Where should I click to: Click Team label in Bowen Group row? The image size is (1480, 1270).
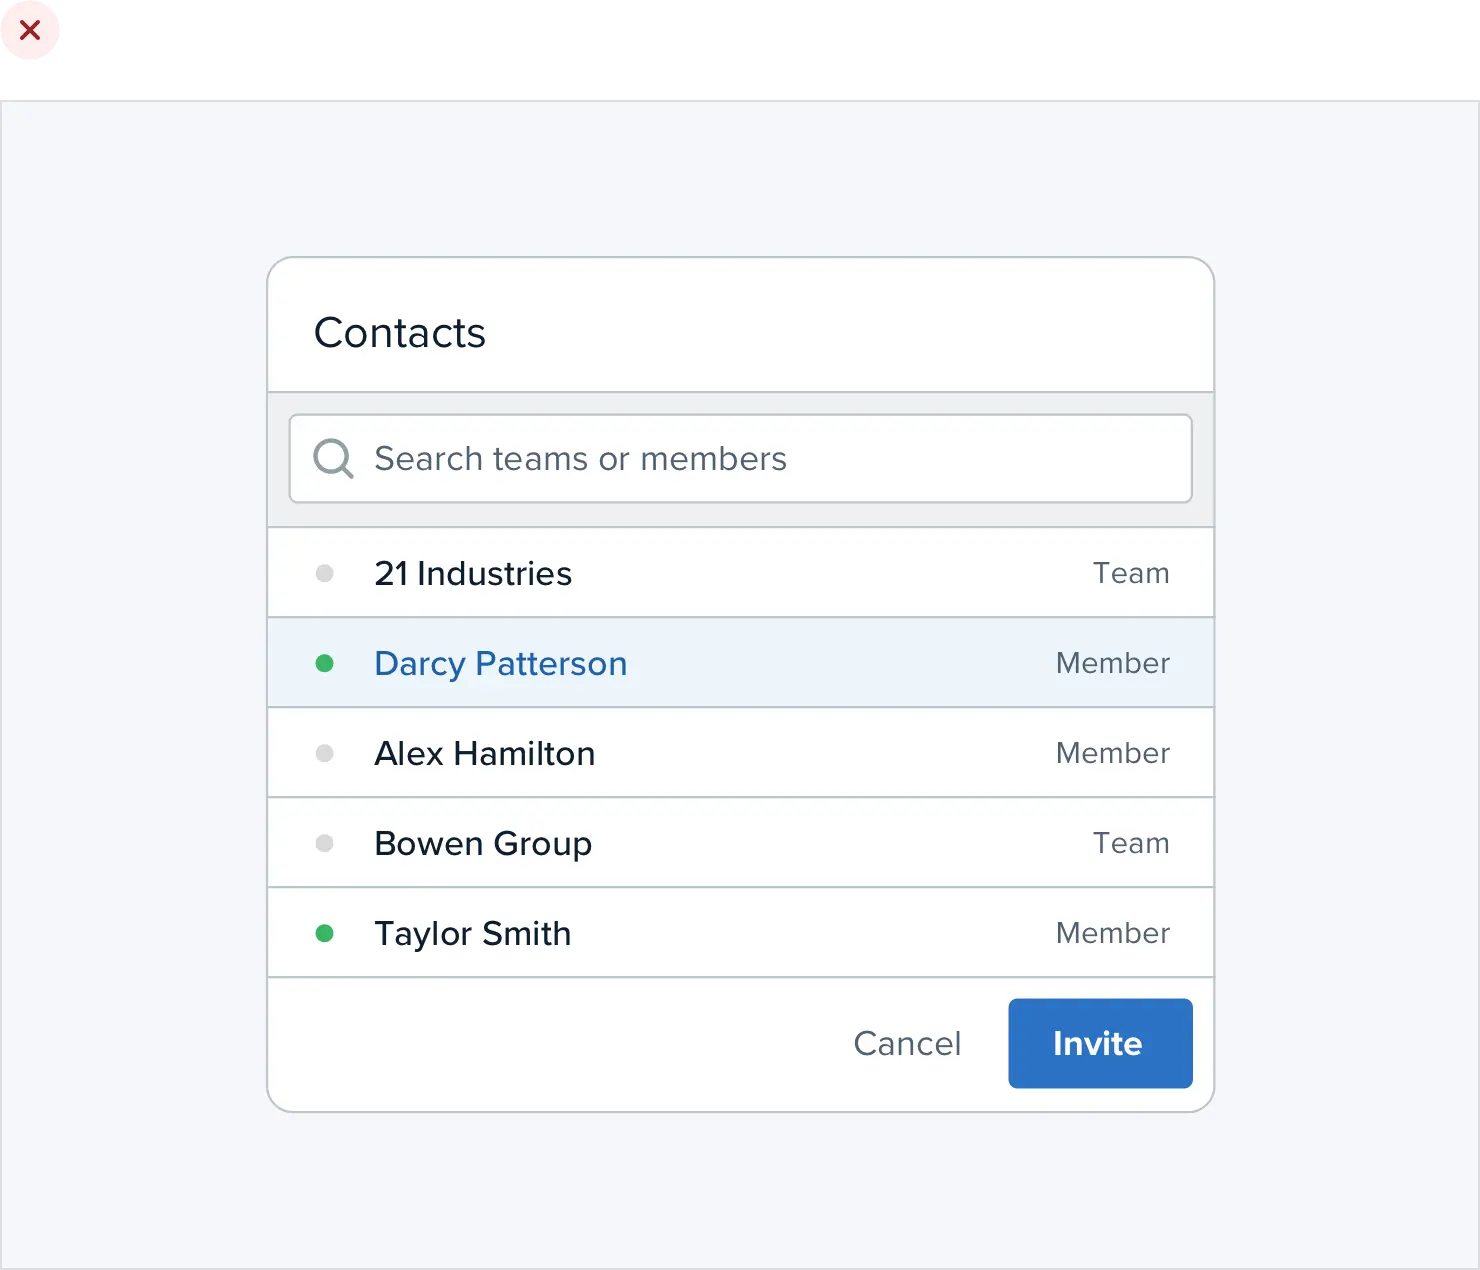tap(1130, 843)
